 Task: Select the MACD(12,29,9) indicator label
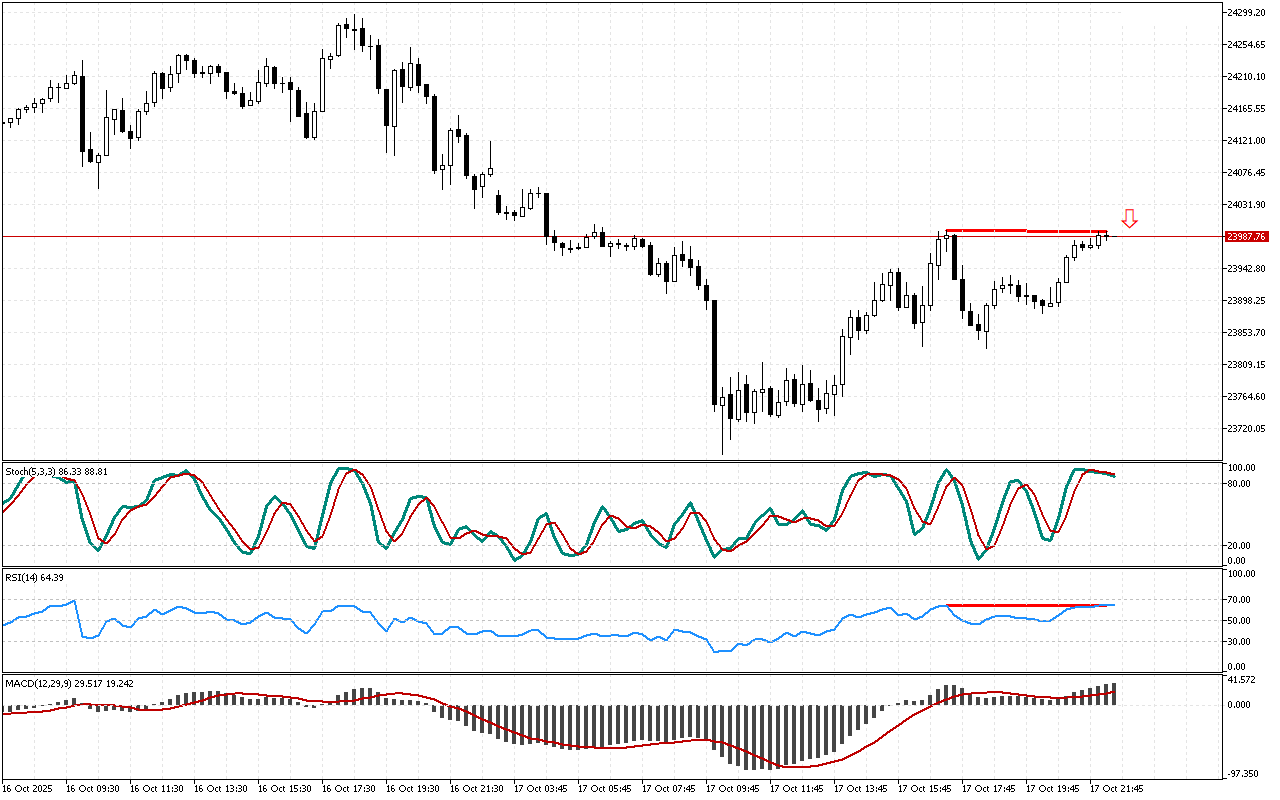[68, 684]
